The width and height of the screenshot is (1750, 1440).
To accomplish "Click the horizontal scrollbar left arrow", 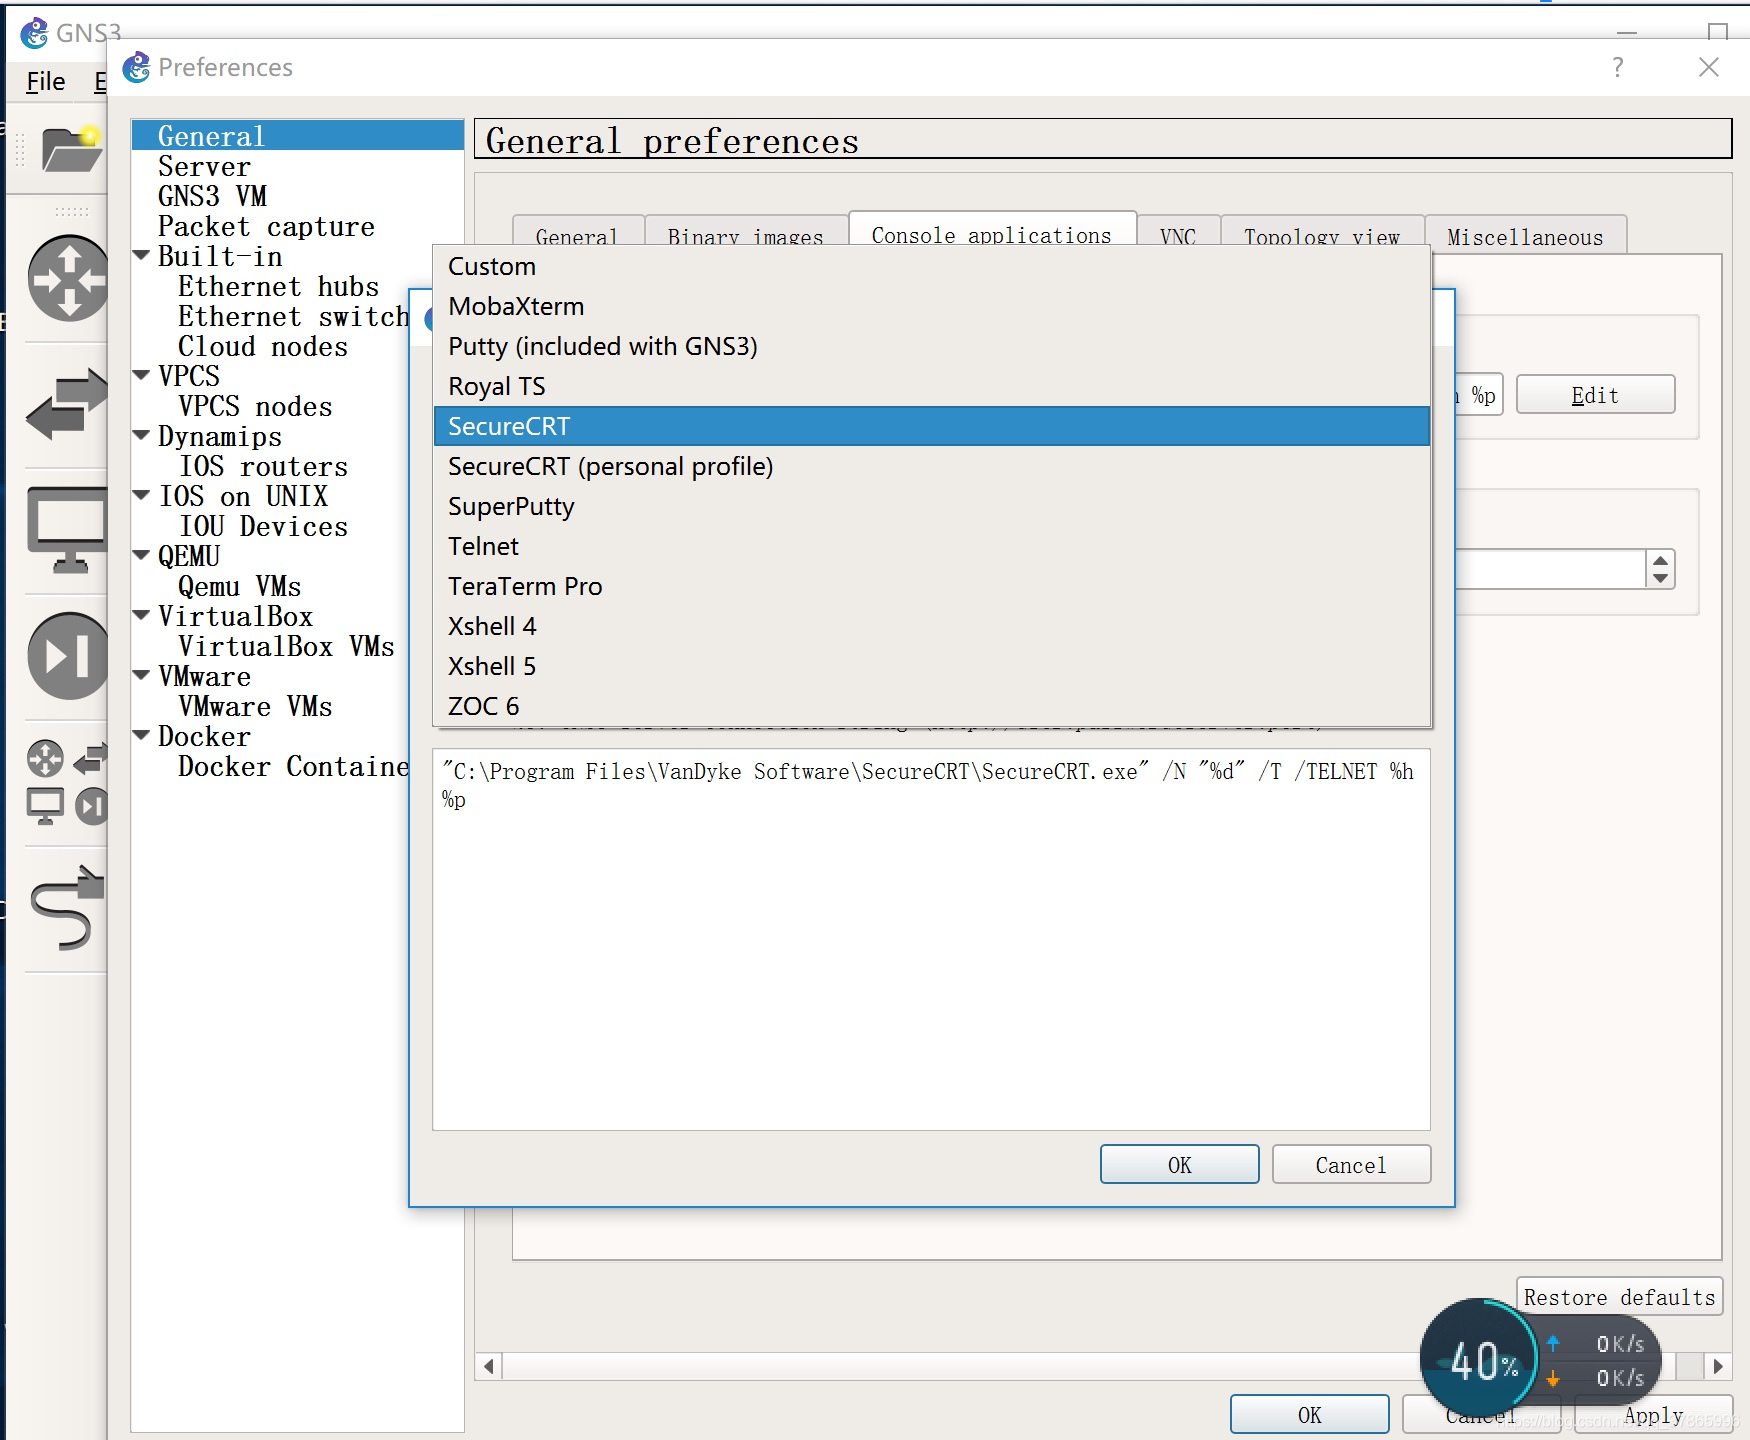I will [489, 1366].
